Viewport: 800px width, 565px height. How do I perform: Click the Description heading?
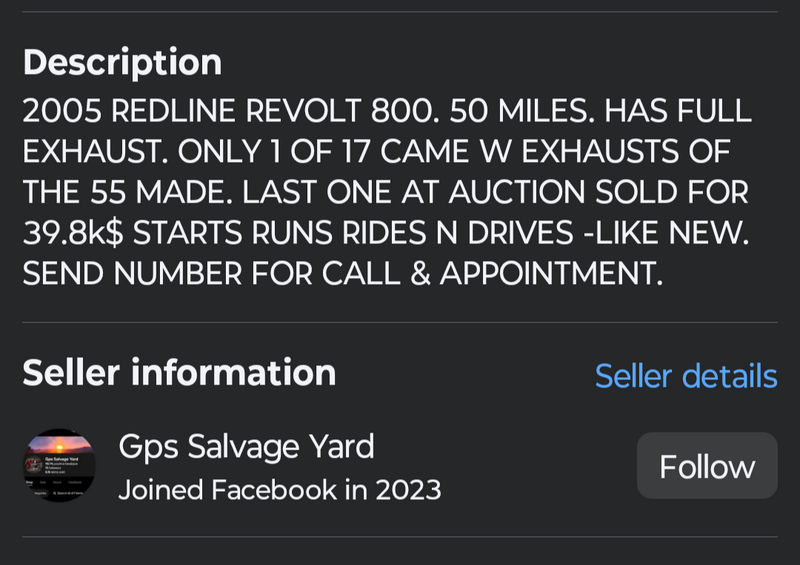click(122, 62)
